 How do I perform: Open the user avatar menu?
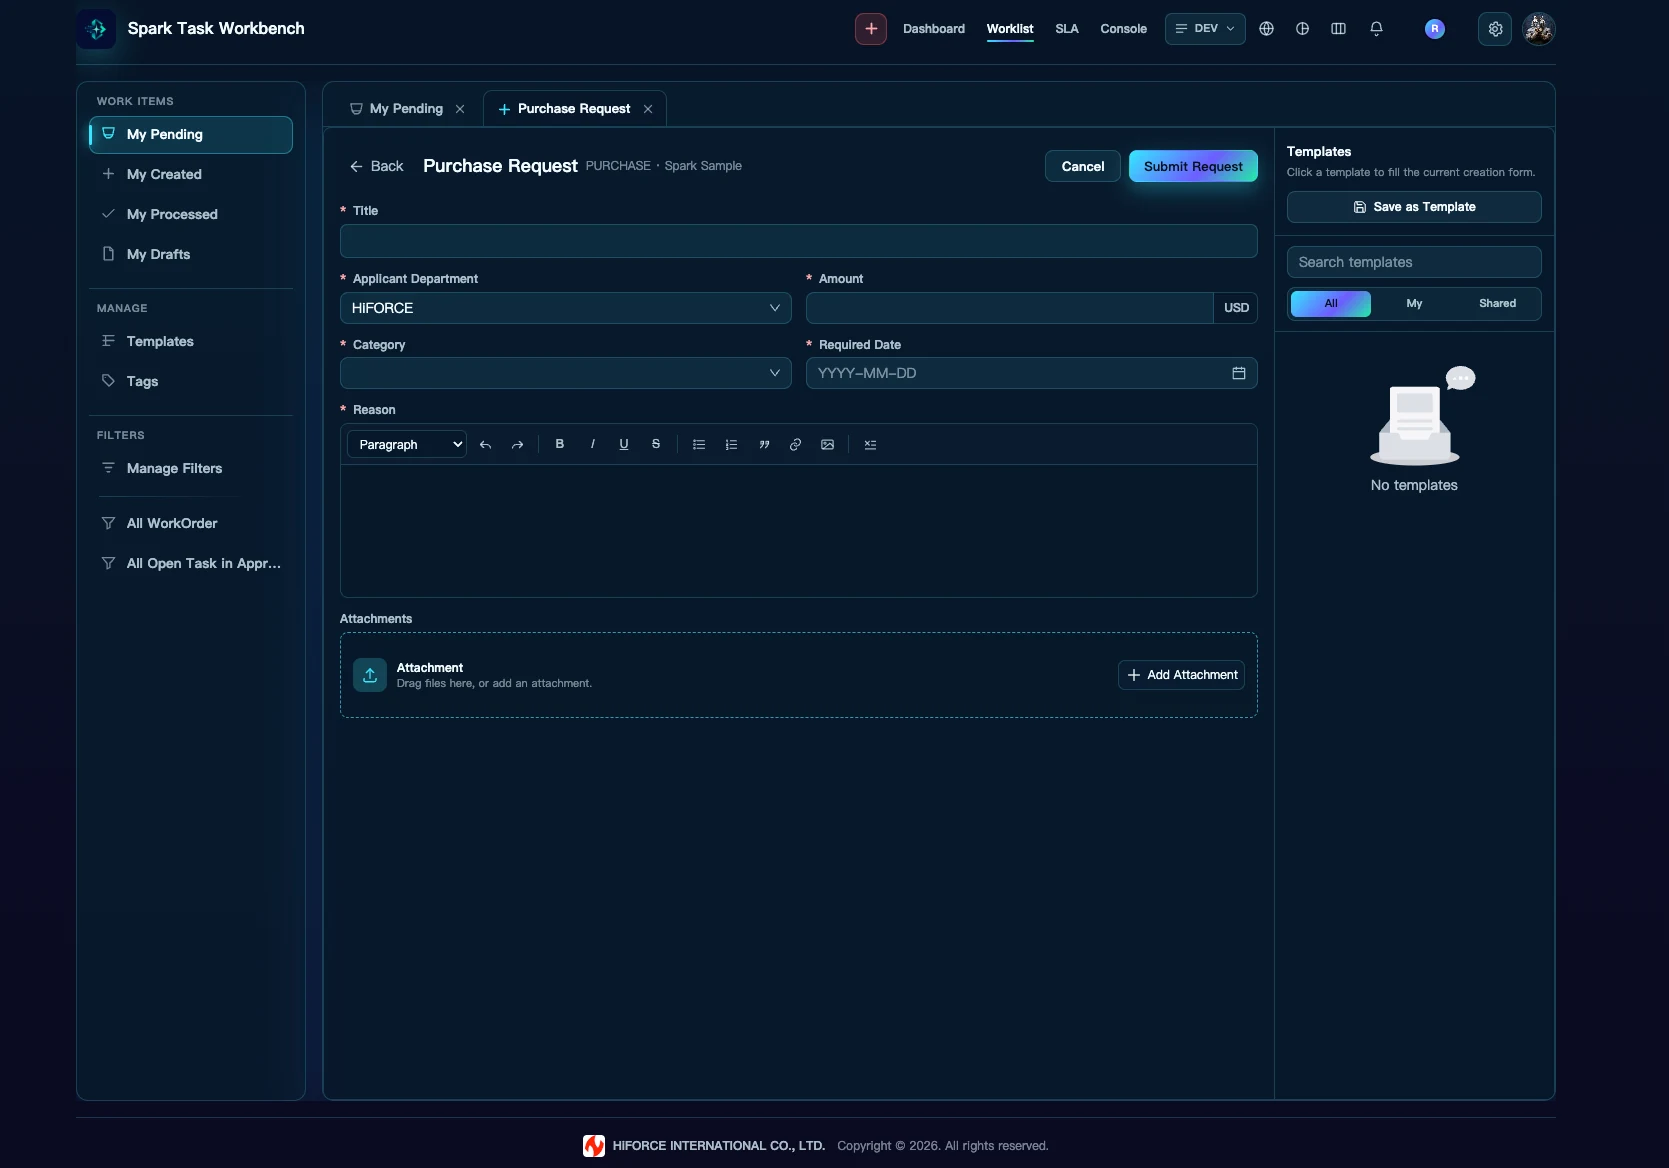tap(1538, 29)
